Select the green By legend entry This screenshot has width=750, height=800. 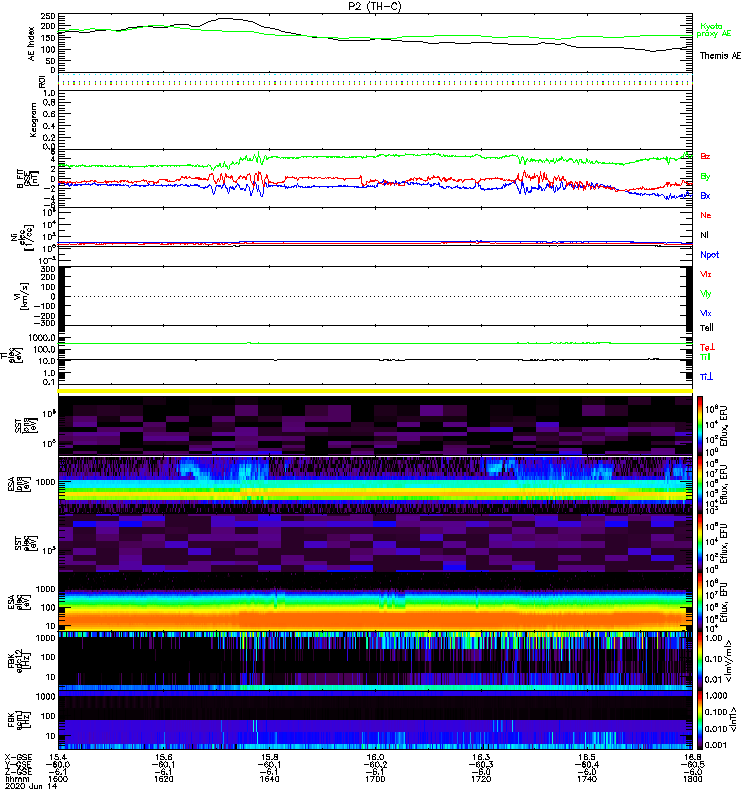point(705,177)
